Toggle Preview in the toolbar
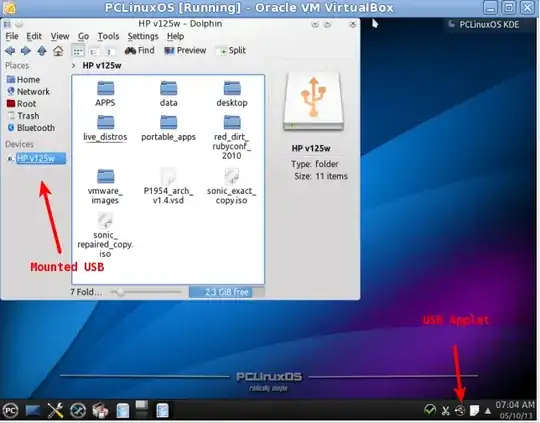The width and height of the screenshot is (540, 423). pyautogui.click(x=185, y=51)
